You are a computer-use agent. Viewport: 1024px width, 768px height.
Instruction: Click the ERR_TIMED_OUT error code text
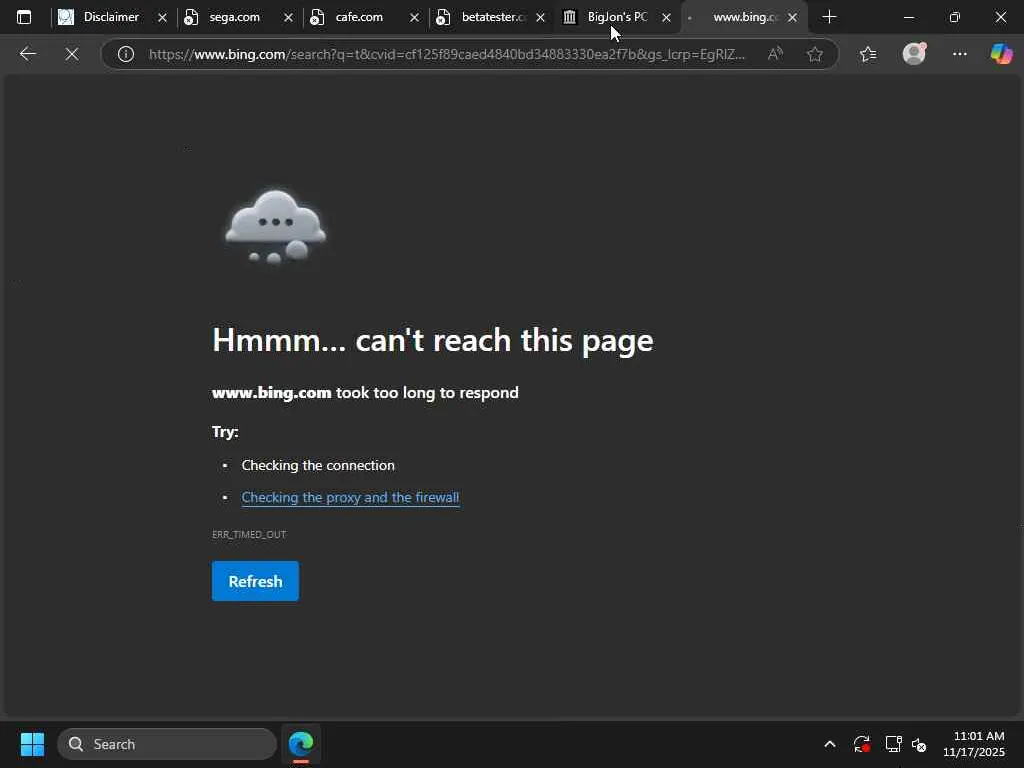[249, 534]
